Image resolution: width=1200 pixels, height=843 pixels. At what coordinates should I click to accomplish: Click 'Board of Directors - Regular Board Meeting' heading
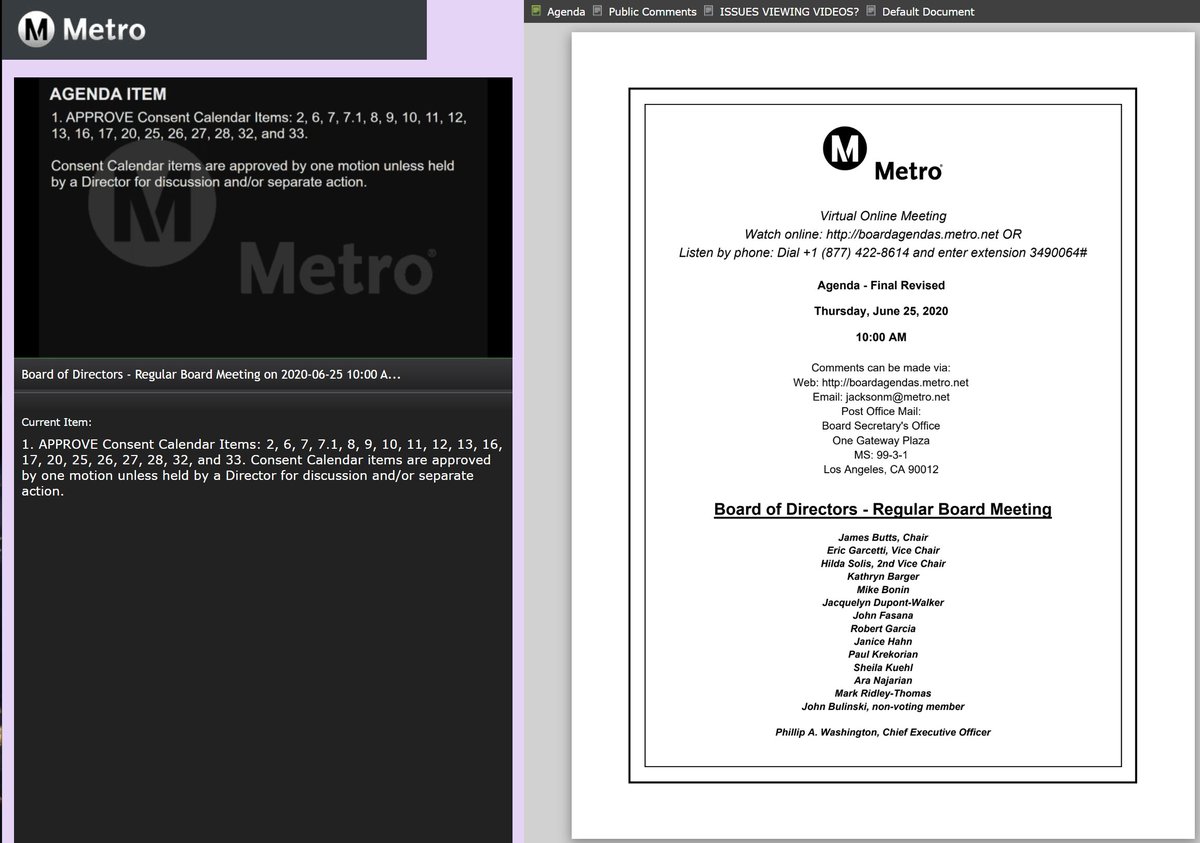pos(882,510)
